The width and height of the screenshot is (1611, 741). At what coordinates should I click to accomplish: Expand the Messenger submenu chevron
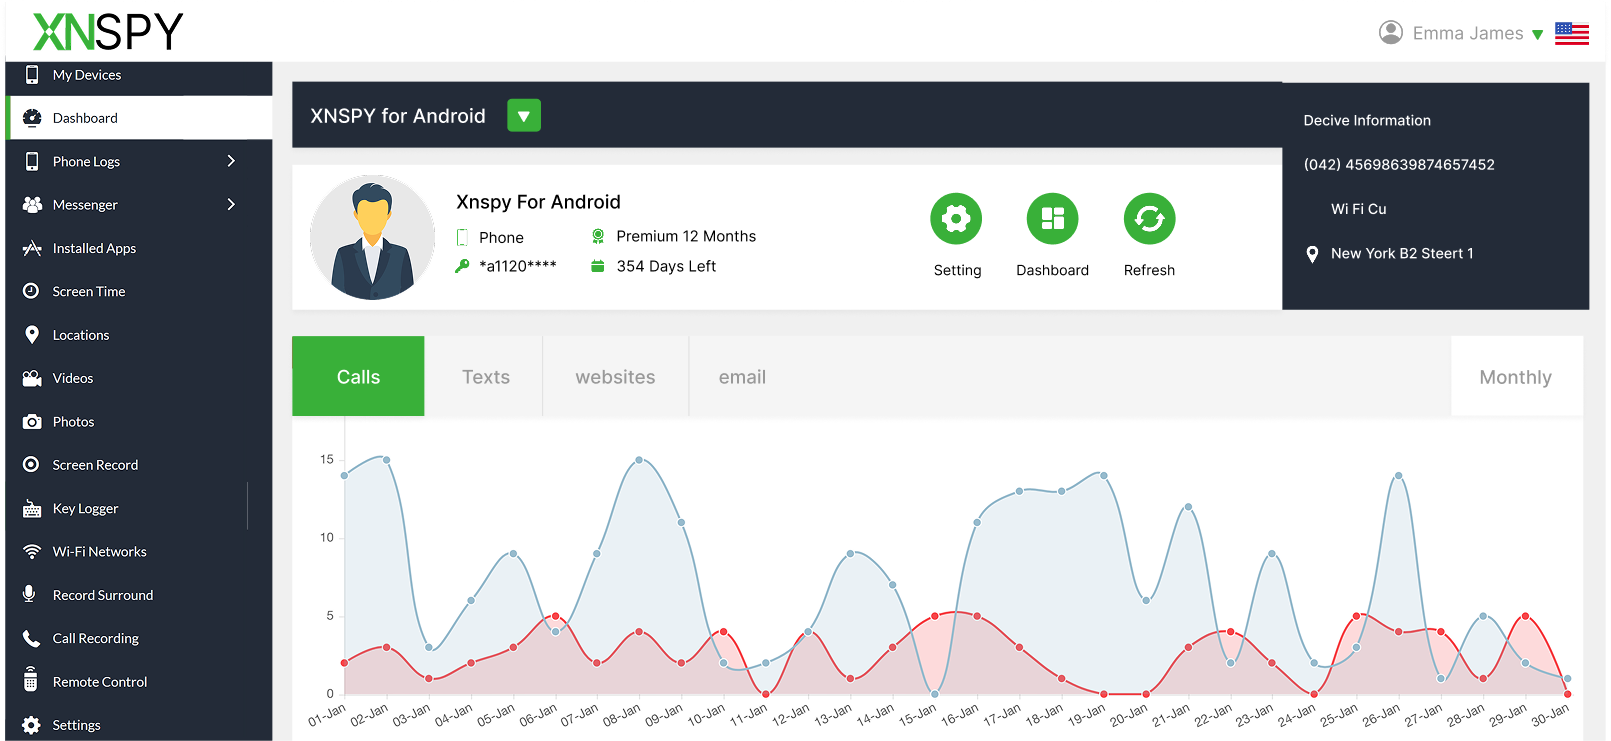[231, 205]
